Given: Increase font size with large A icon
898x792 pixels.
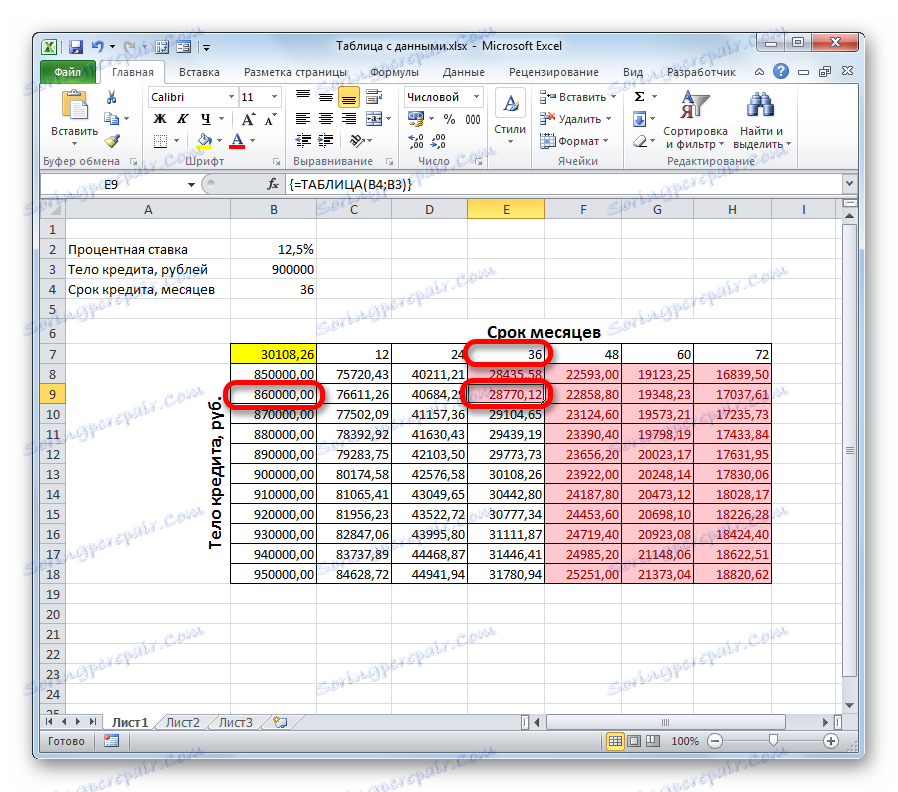Looking at the screenshot, I should [248, 119].
